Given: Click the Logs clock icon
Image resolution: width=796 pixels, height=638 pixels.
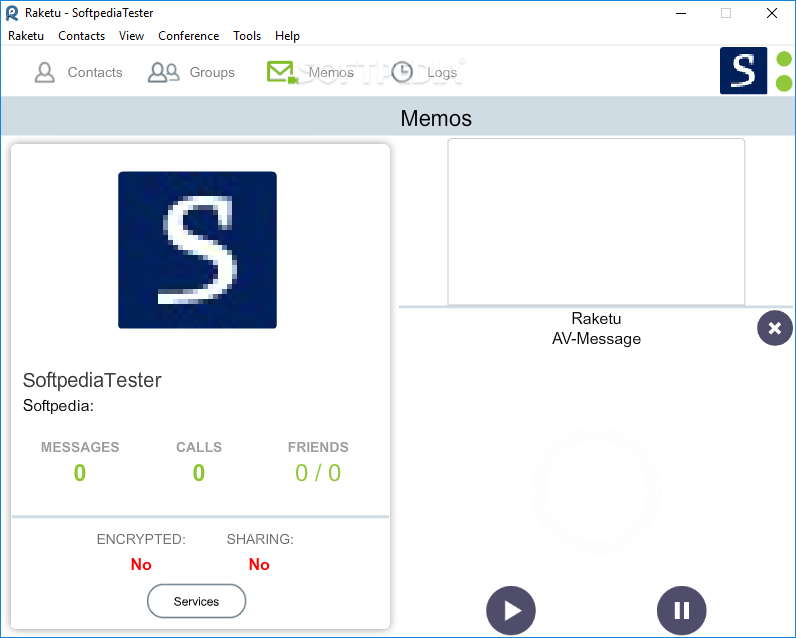Looking at the screenshot, I should [x=402, y=72].
